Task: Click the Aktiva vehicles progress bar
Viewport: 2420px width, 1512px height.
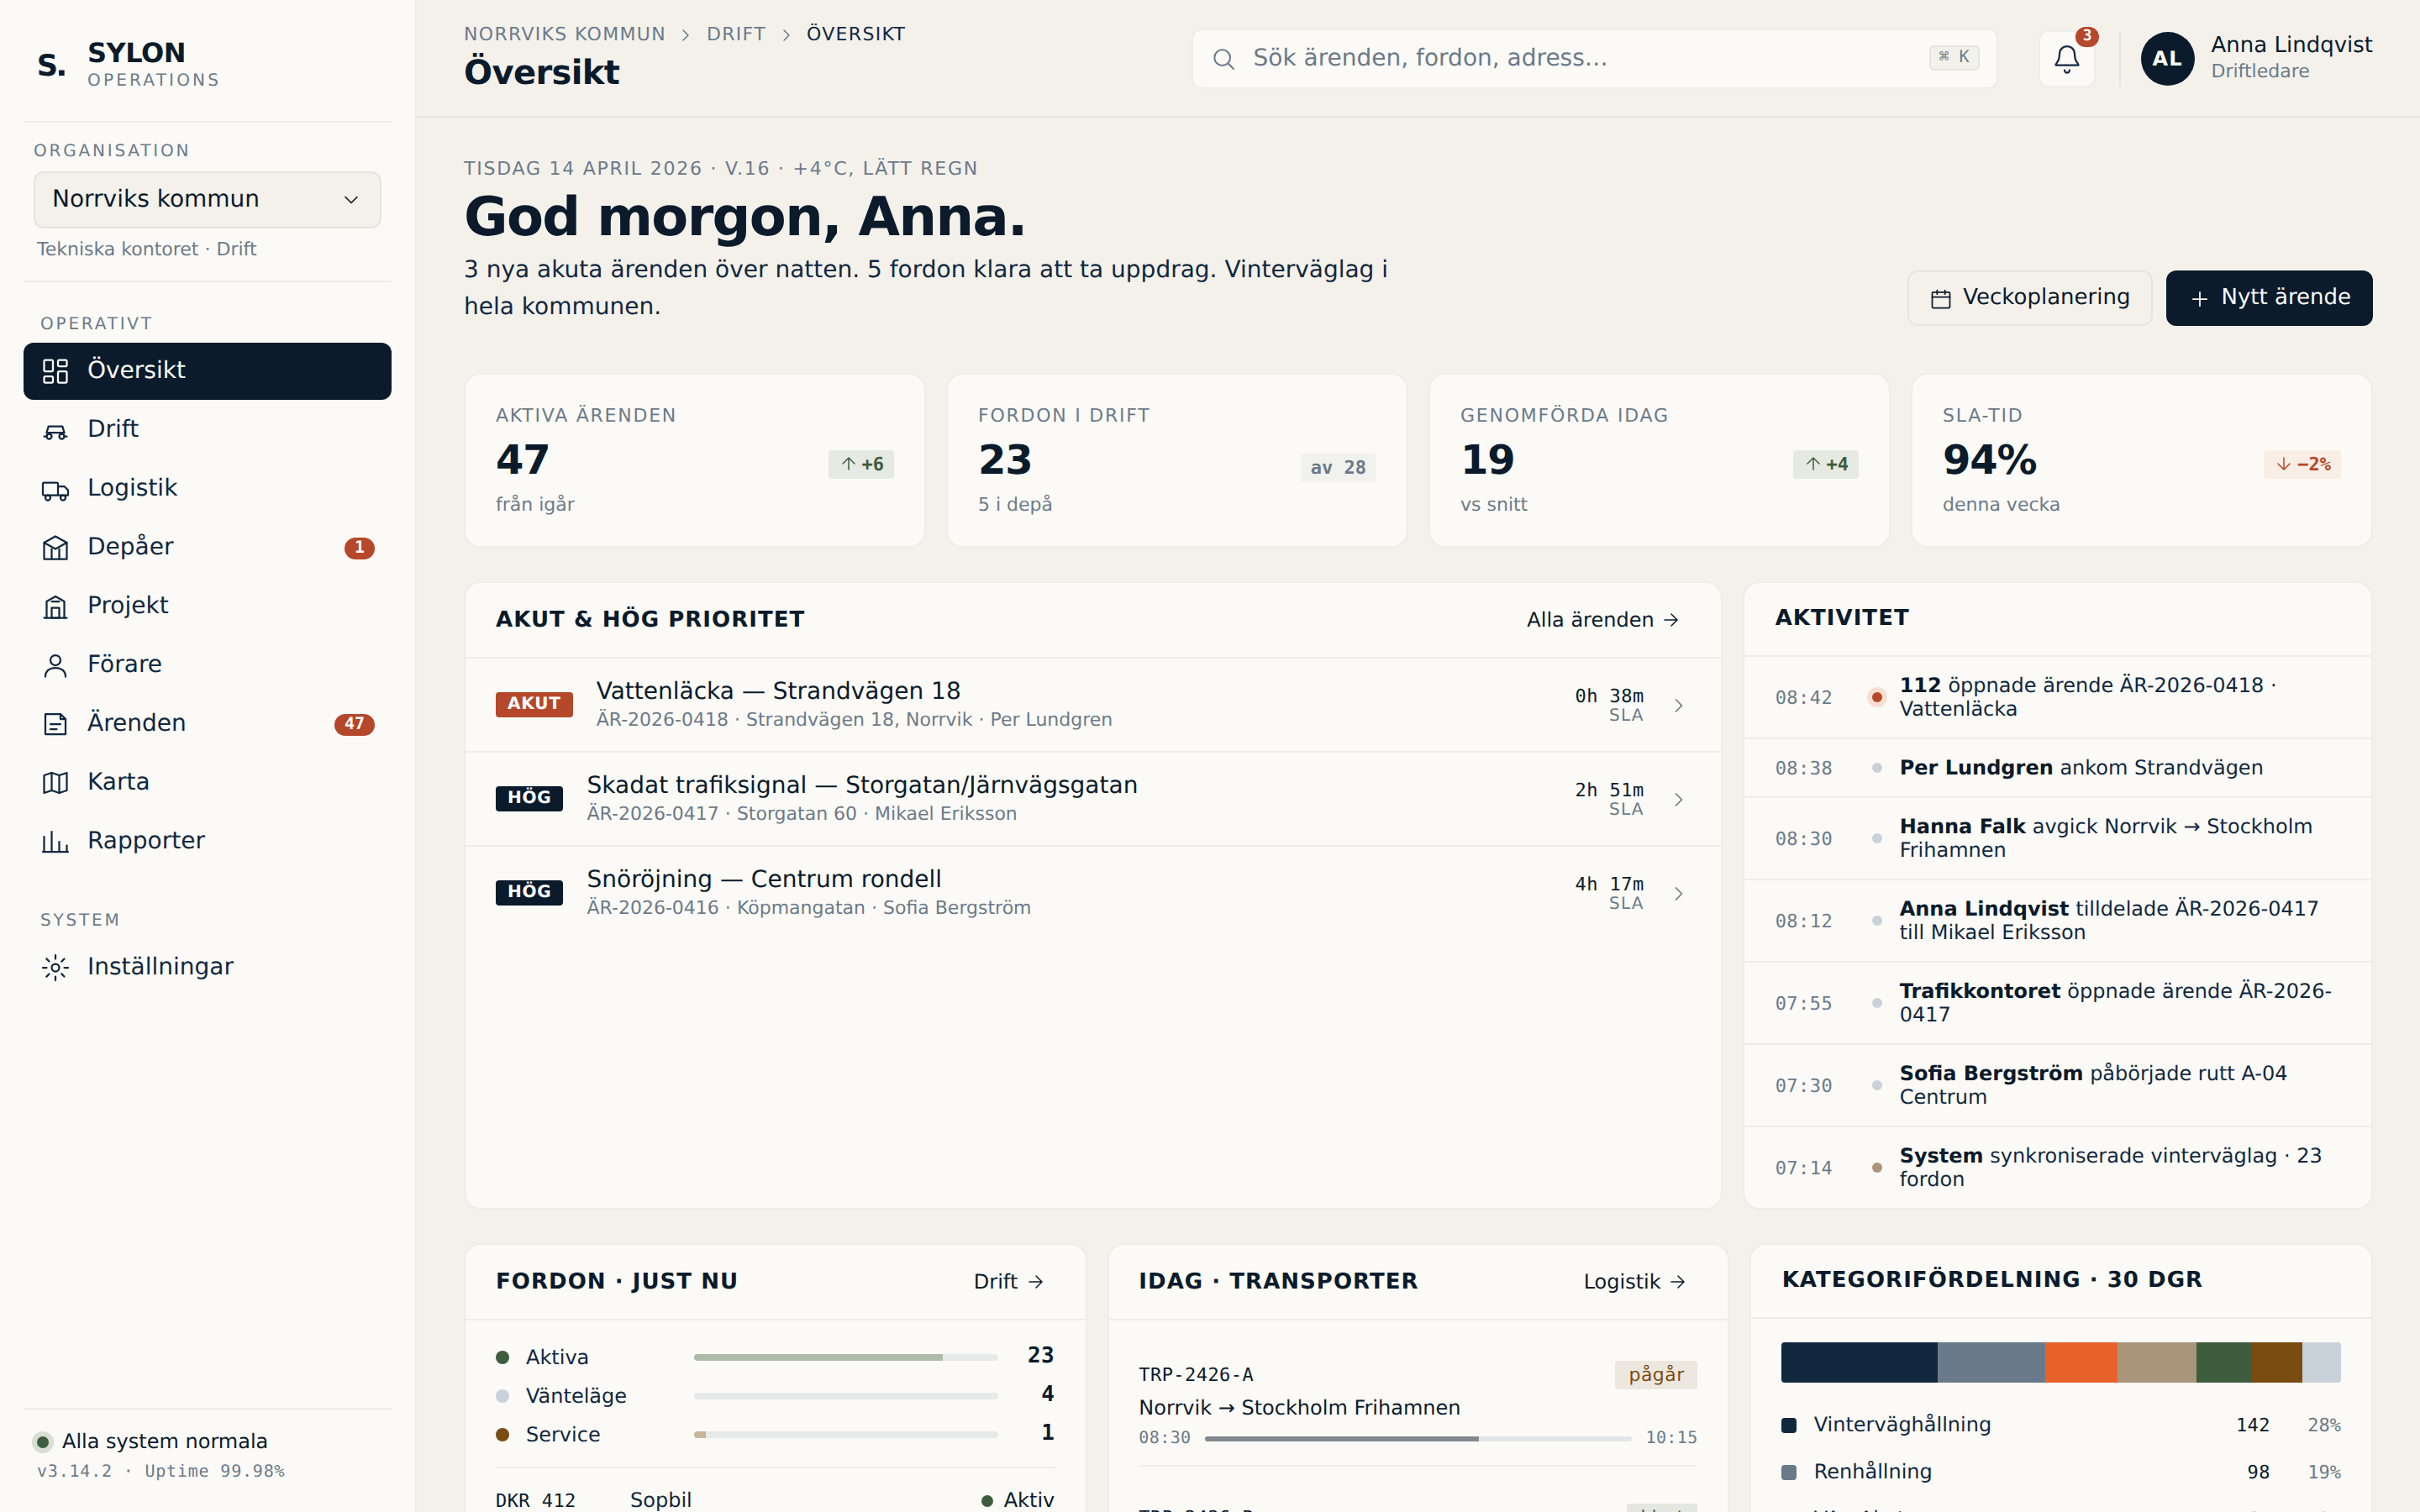Action: 846,1358
